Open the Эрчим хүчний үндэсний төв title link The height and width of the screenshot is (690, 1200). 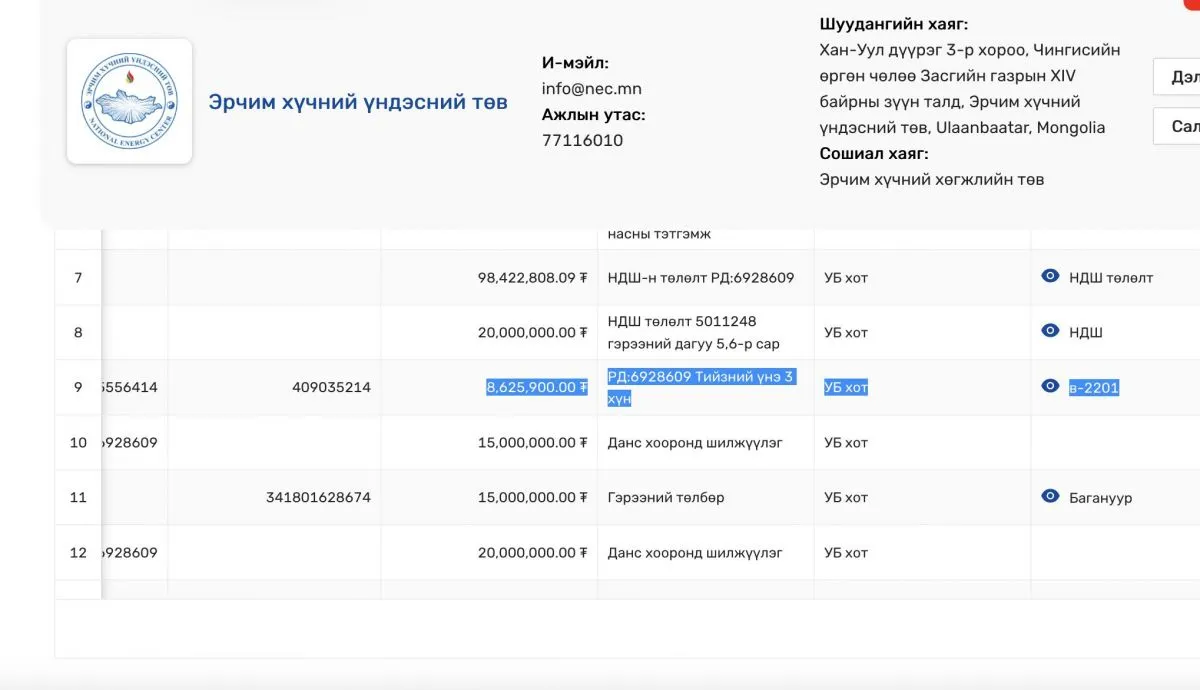tap(358, 102)
